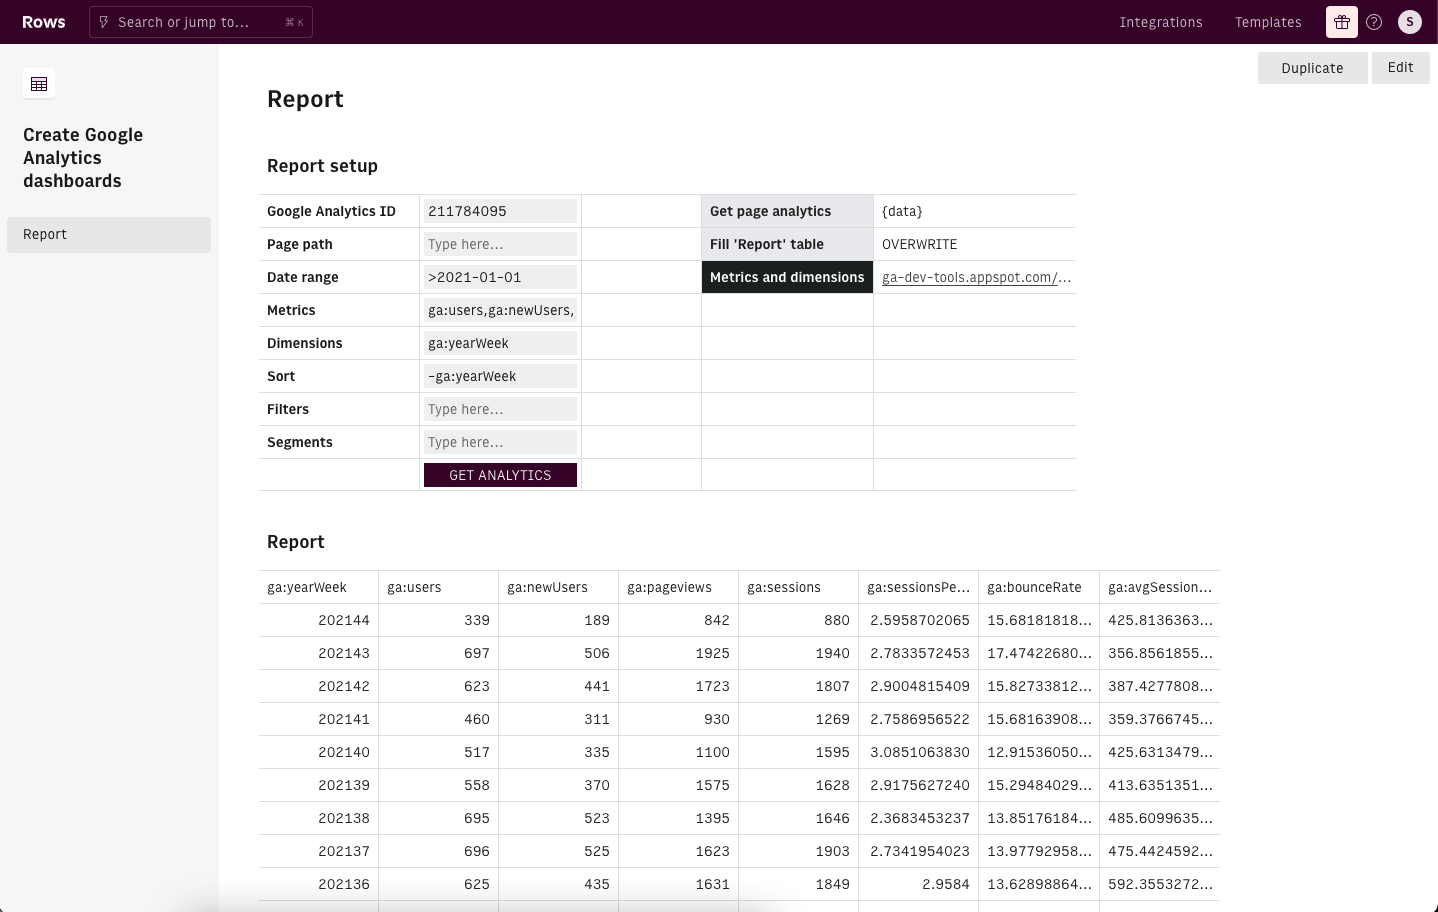Select users value 339
The image size is (1438, 912).
pyautogui.click(x=438, y=620)
